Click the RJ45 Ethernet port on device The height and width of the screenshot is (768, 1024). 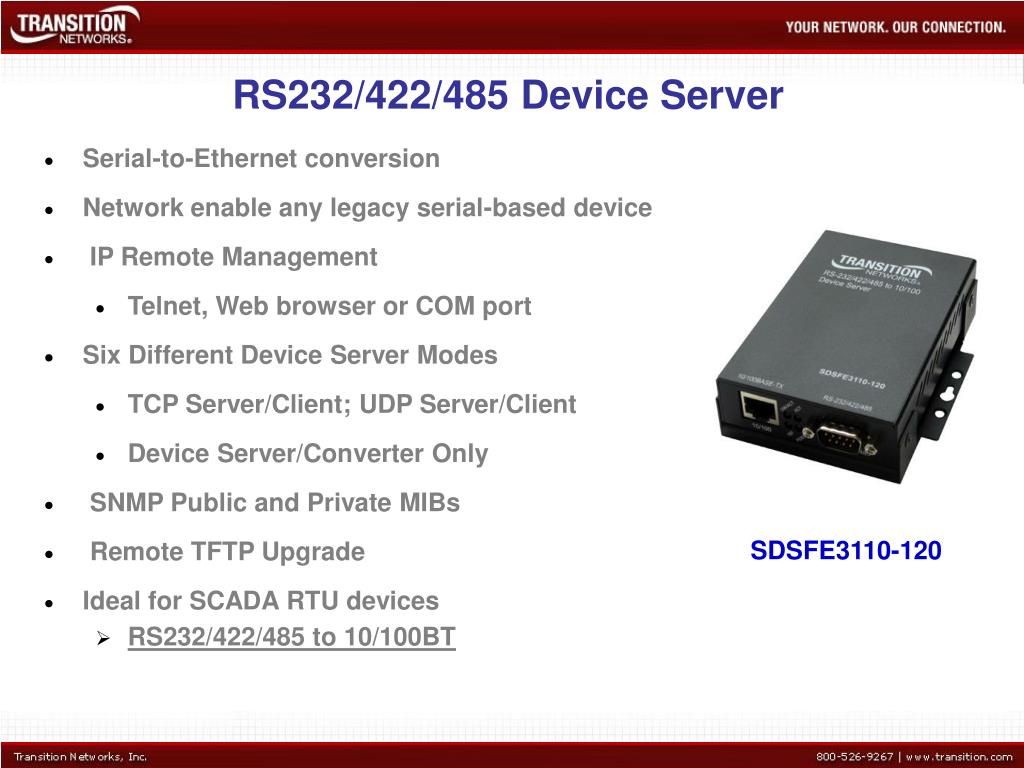coord(759,408)
